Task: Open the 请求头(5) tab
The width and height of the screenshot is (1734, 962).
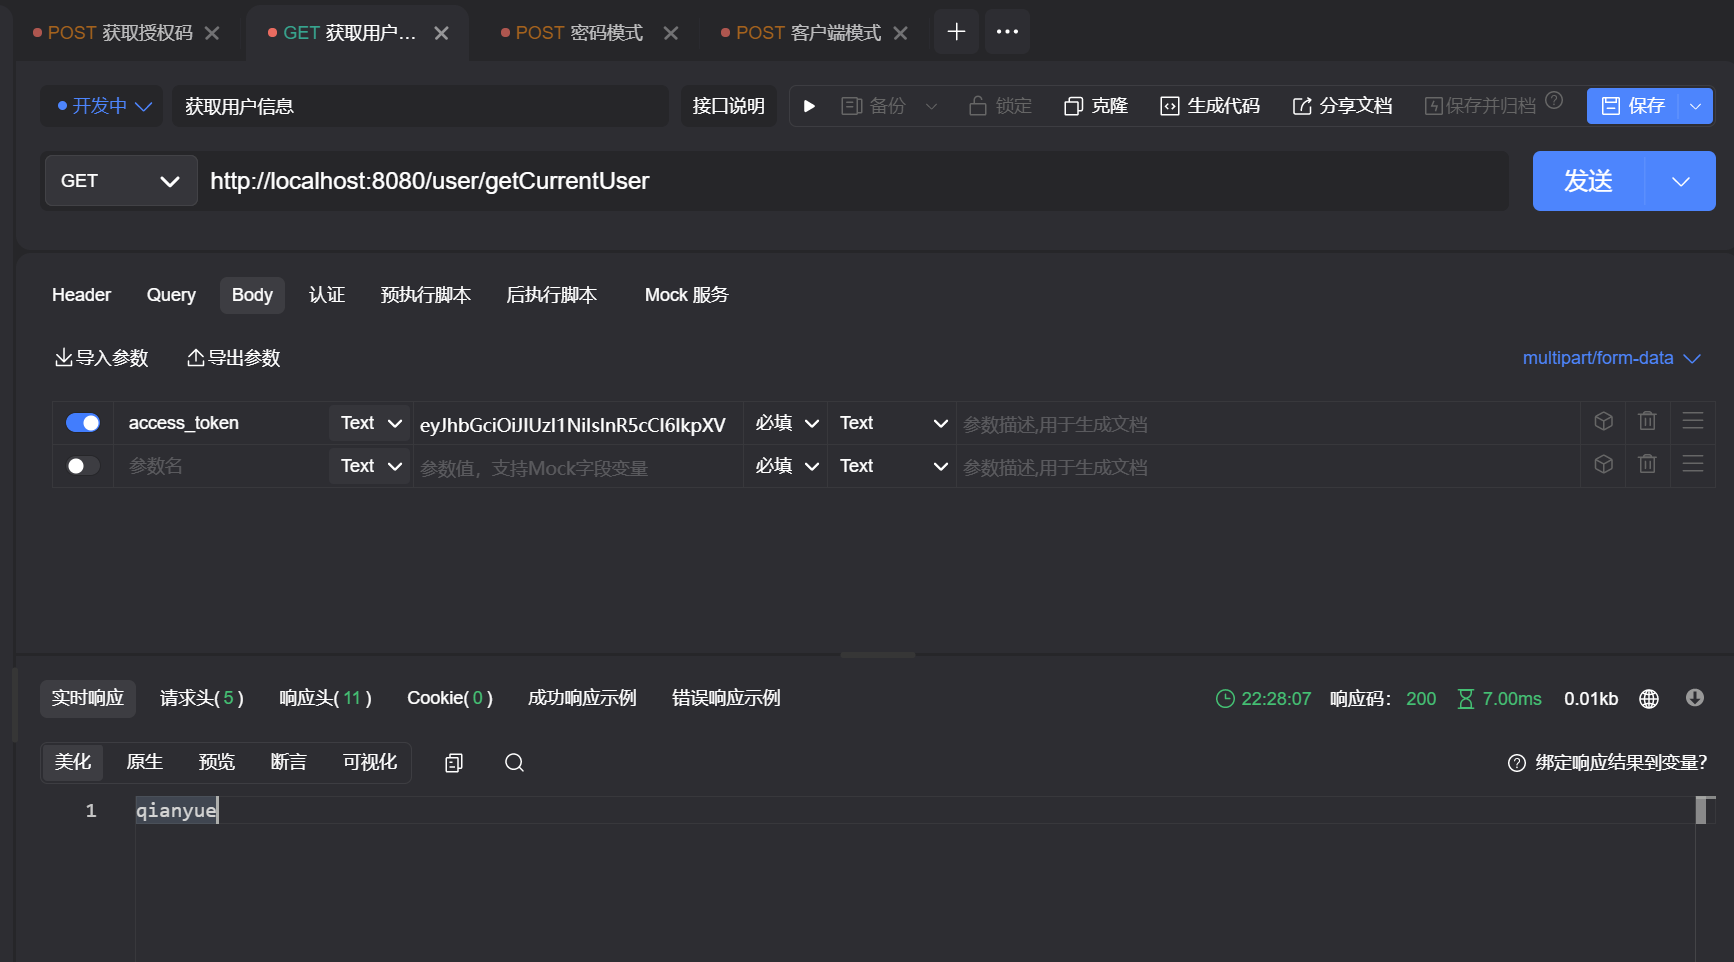Action: [x=202, y=698]
